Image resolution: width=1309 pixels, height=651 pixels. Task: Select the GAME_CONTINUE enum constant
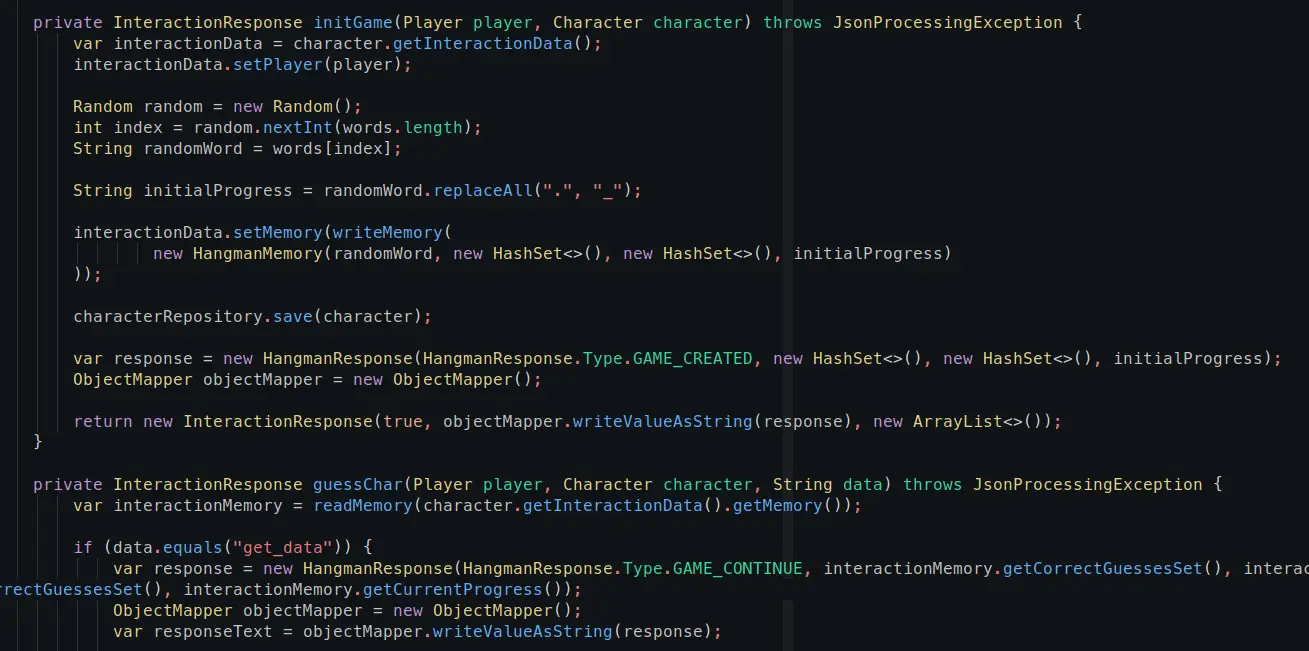737,568
